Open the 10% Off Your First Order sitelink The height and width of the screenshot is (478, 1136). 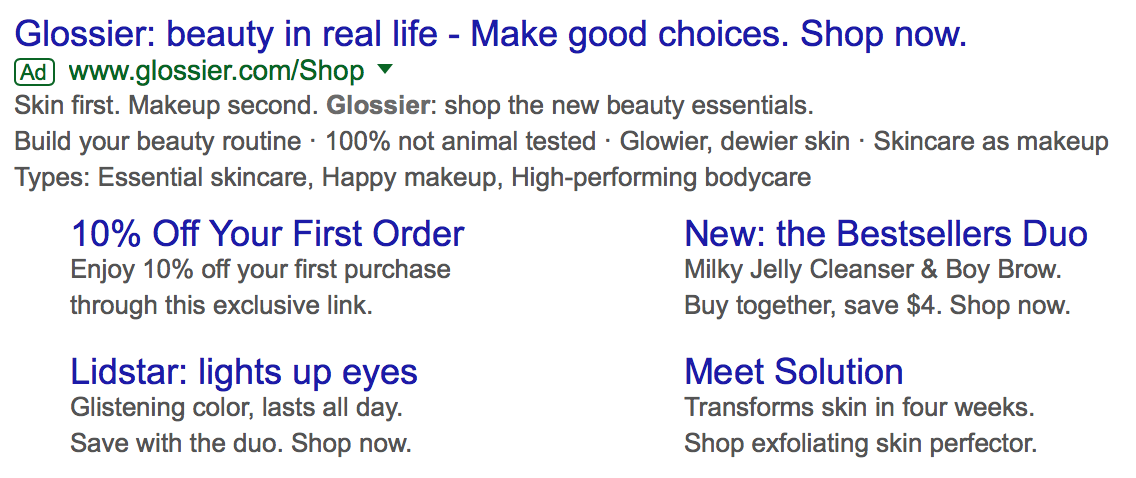pos(267,234)
